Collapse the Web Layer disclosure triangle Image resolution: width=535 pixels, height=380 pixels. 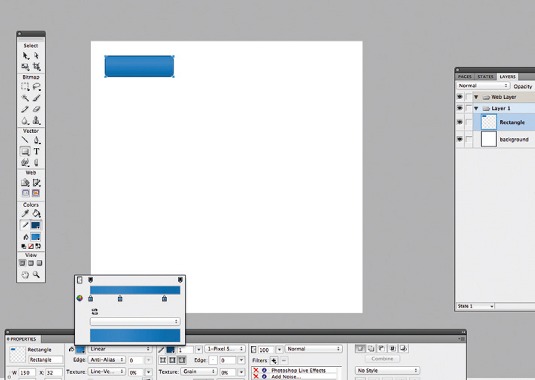476,97
